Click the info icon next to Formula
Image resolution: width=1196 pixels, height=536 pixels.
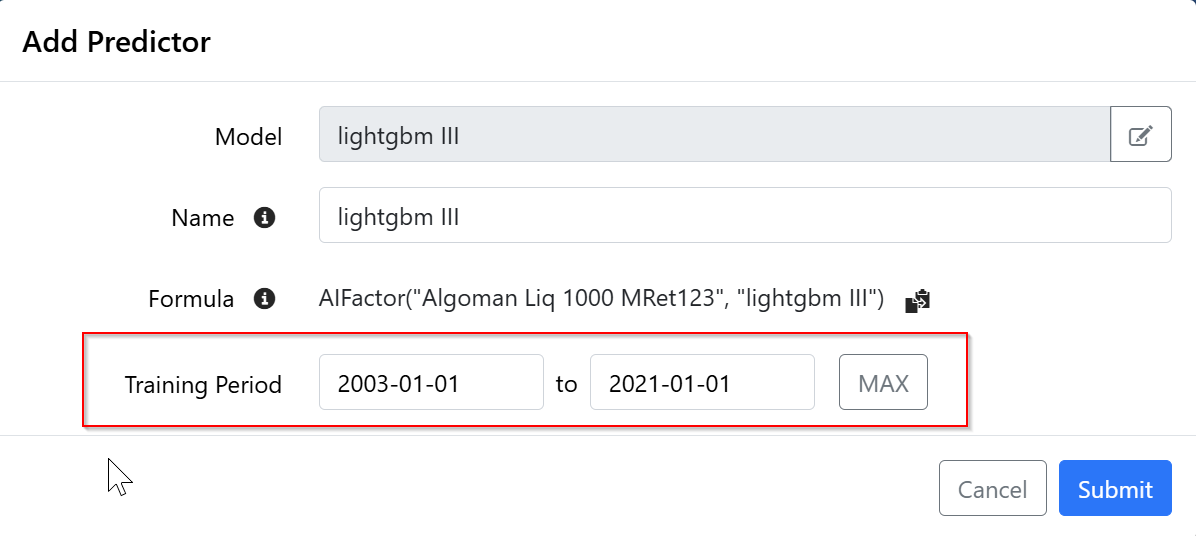[x=264, y=298]
